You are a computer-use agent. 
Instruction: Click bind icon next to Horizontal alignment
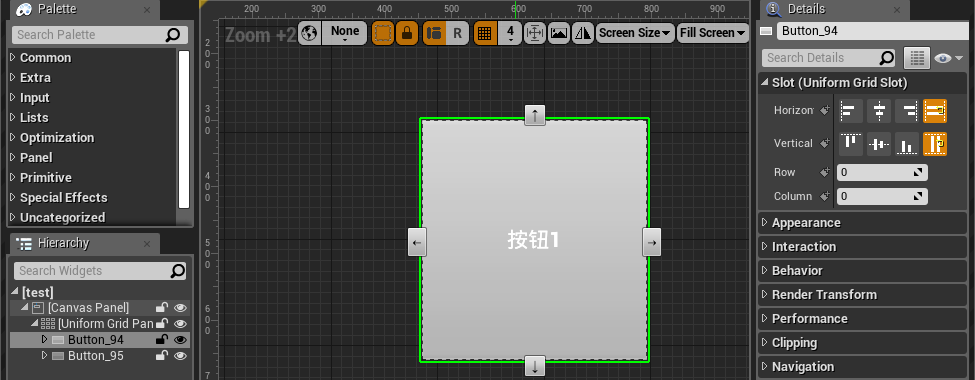(x=825, y=111)
